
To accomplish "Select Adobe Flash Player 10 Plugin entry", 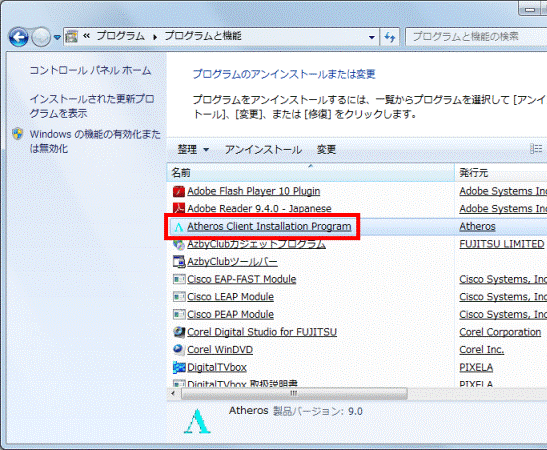I will [x=254, y=191].
